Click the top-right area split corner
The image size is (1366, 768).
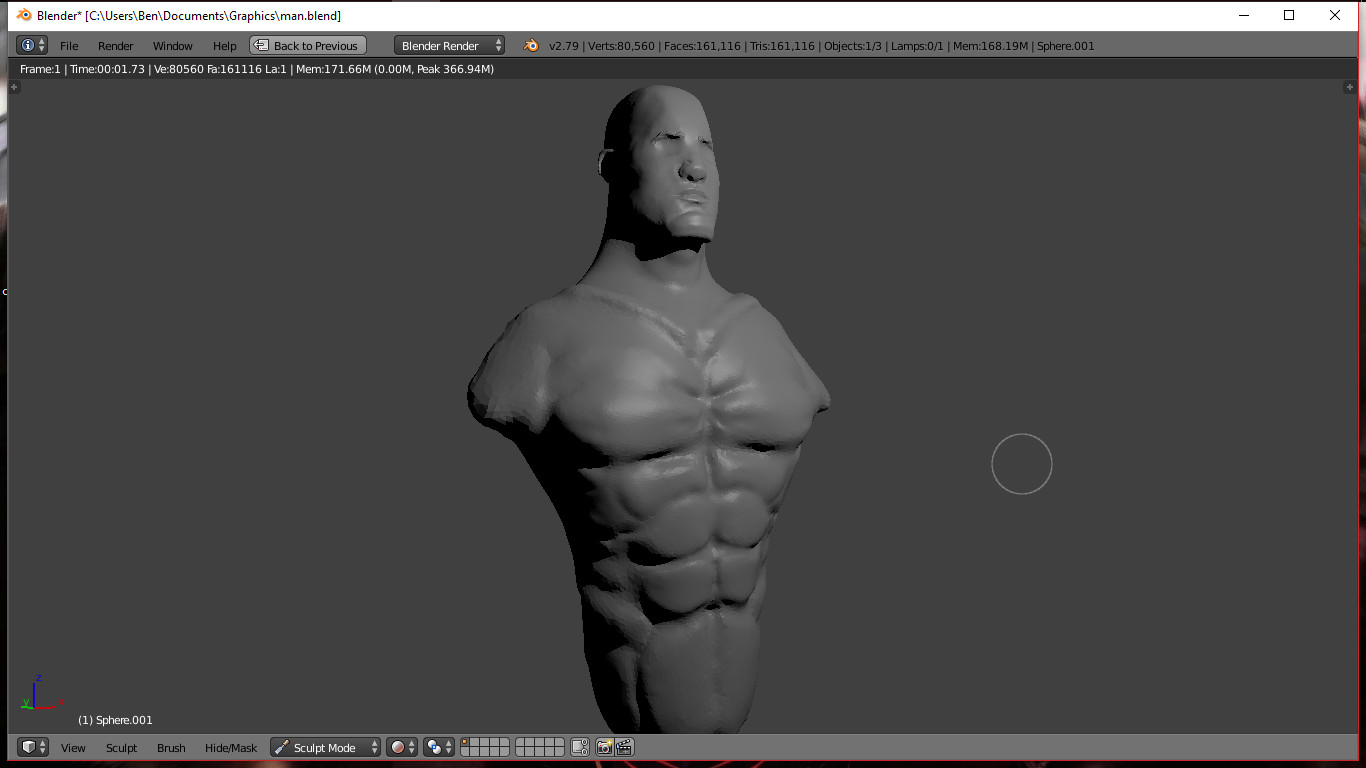(x=1349, y=88)
